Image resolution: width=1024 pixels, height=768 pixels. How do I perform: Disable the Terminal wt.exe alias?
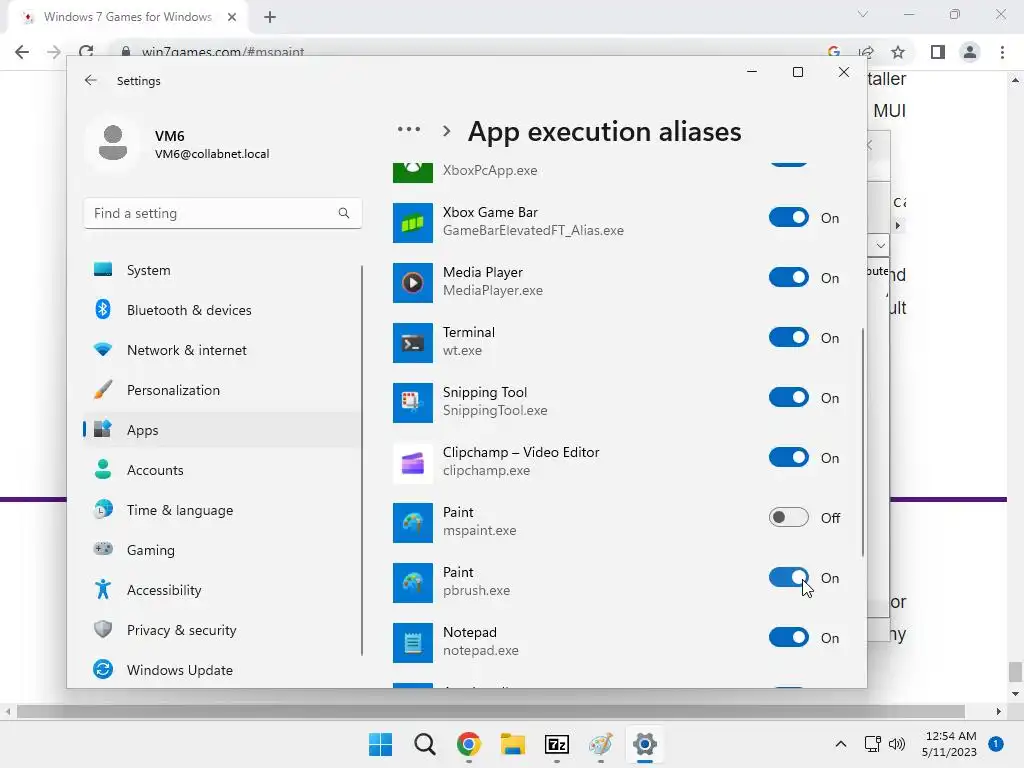coord(788,338)
